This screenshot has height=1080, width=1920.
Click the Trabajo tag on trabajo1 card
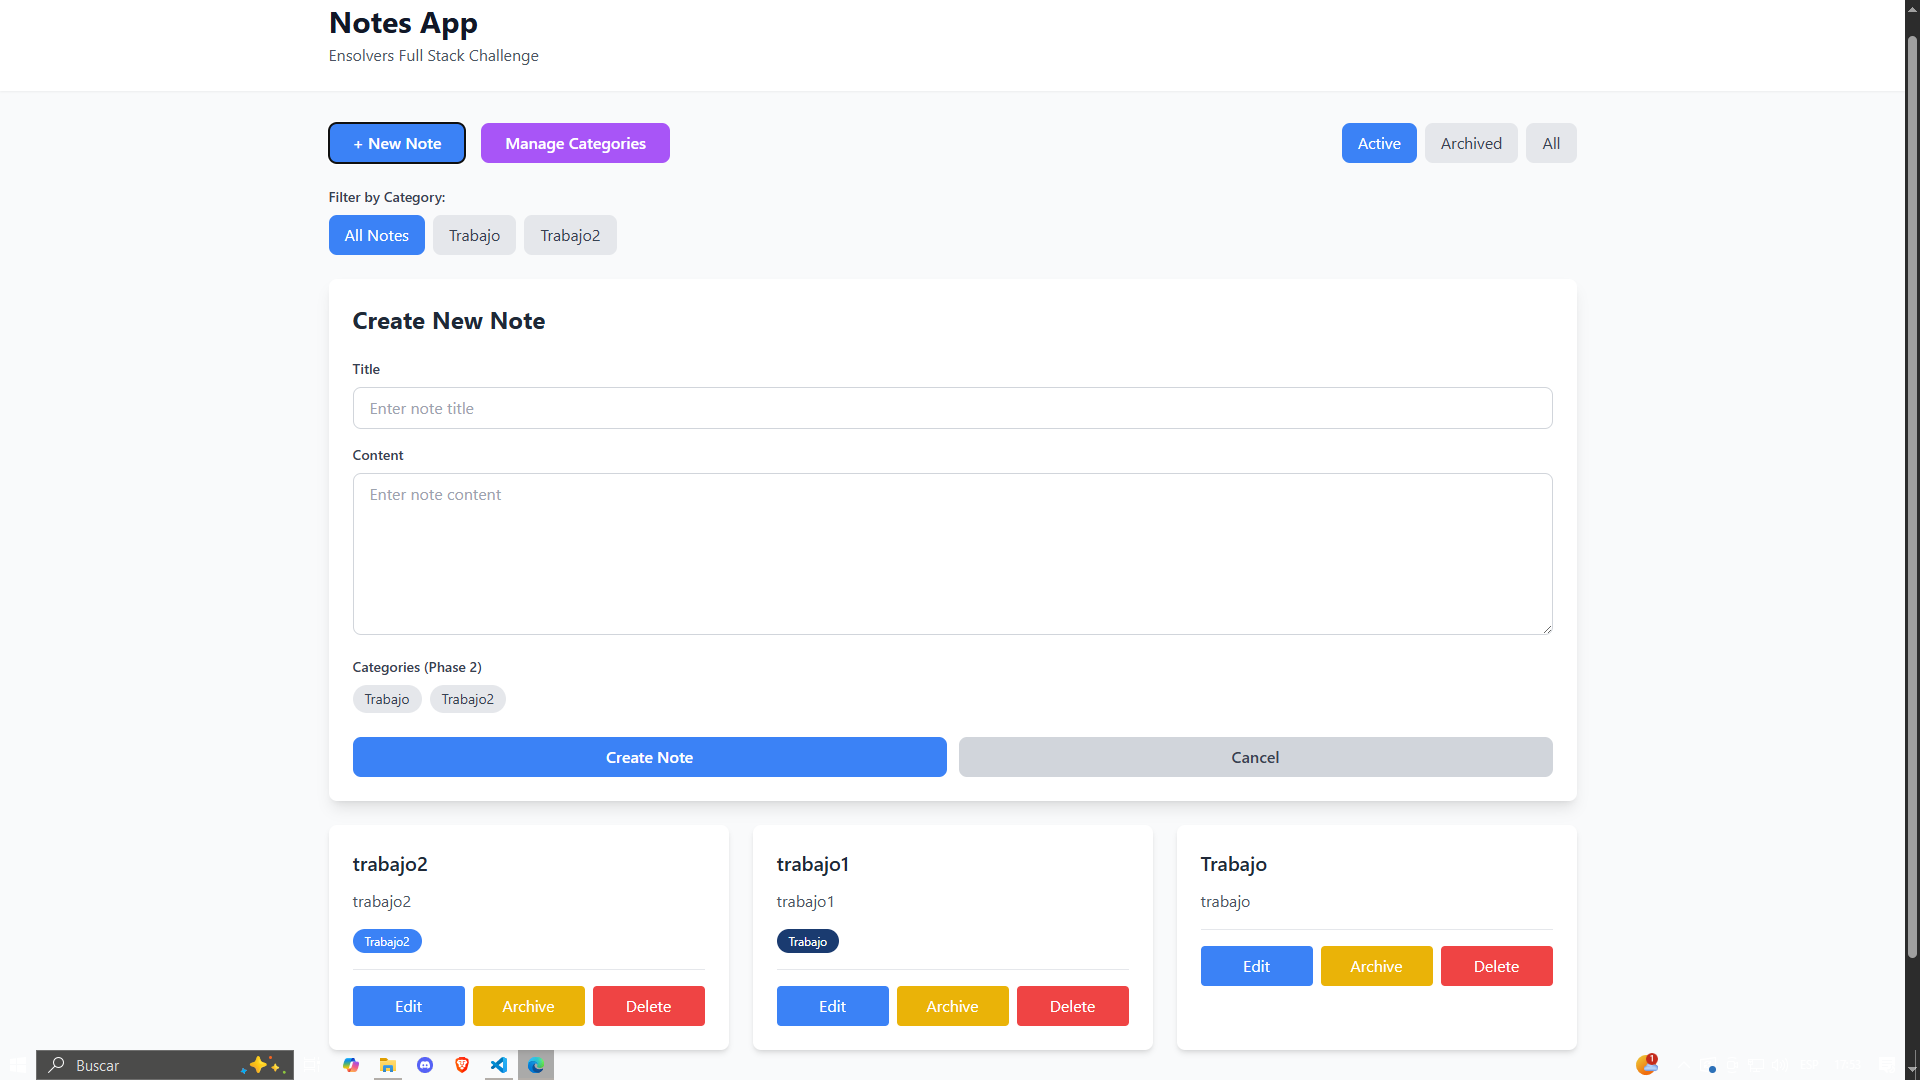(808, 941)
